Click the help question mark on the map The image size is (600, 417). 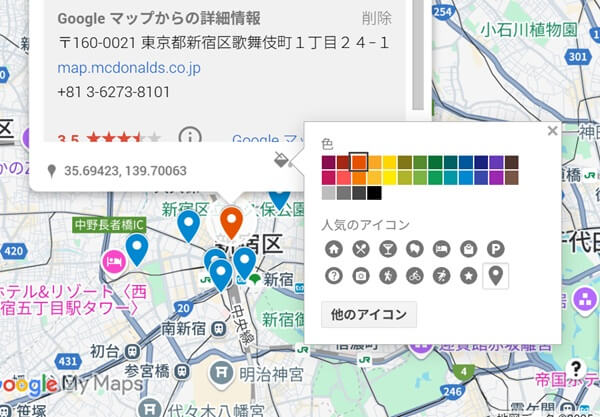(576, 369)
